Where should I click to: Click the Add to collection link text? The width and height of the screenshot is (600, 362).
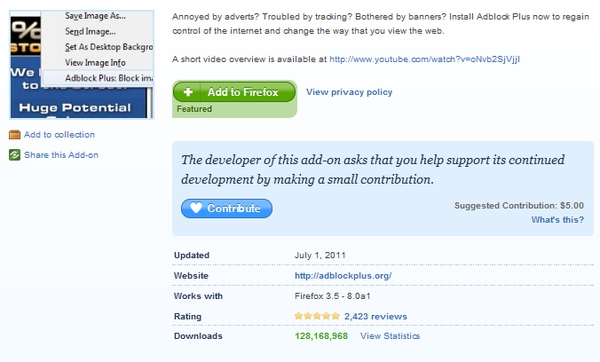tap(59, 135)
